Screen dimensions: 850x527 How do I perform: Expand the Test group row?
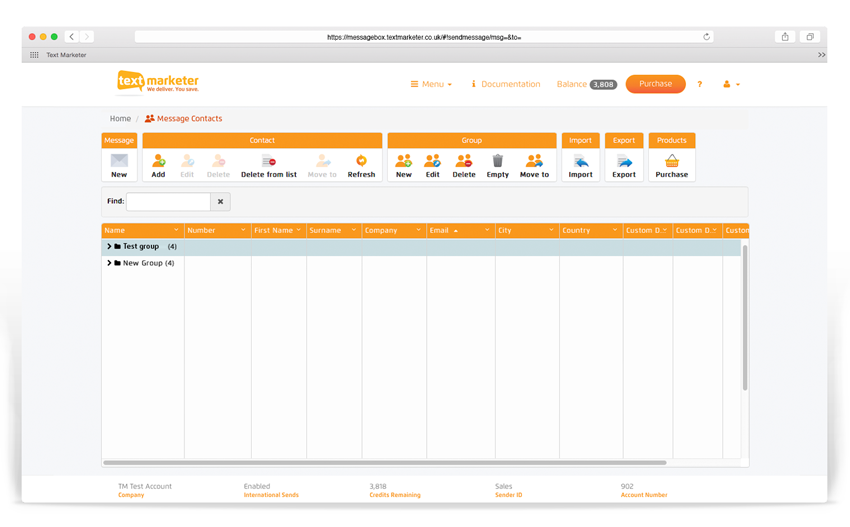(109, 246)
